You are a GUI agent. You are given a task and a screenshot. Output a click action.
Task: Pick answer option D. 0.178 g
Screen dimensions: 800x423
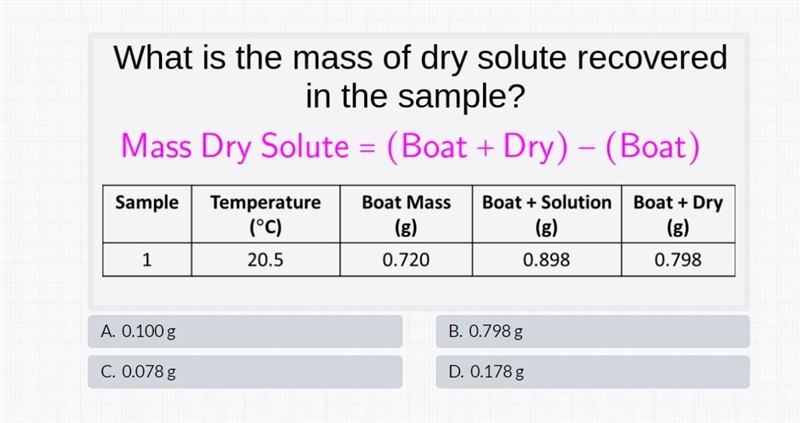pyautogui.click(x=593, y=372)
